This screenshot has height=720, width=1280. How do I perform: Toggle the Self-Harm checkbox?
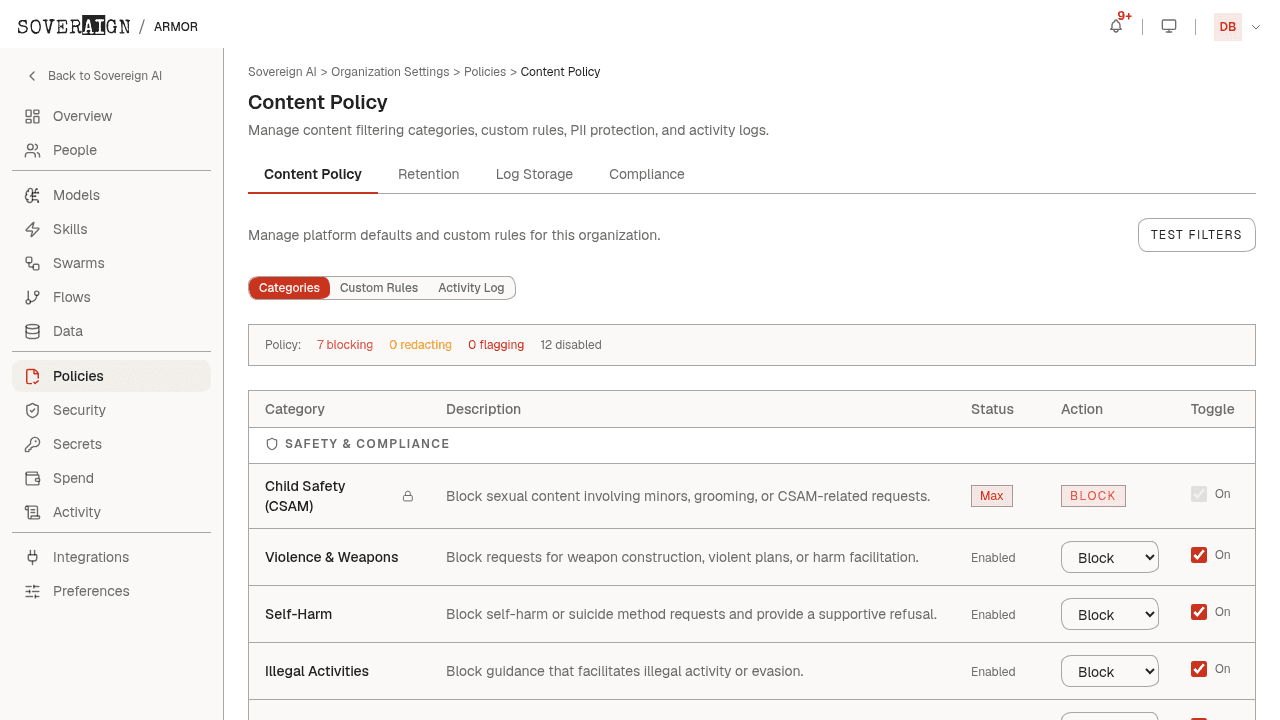pyautogui.click(x=1199, y=612)
